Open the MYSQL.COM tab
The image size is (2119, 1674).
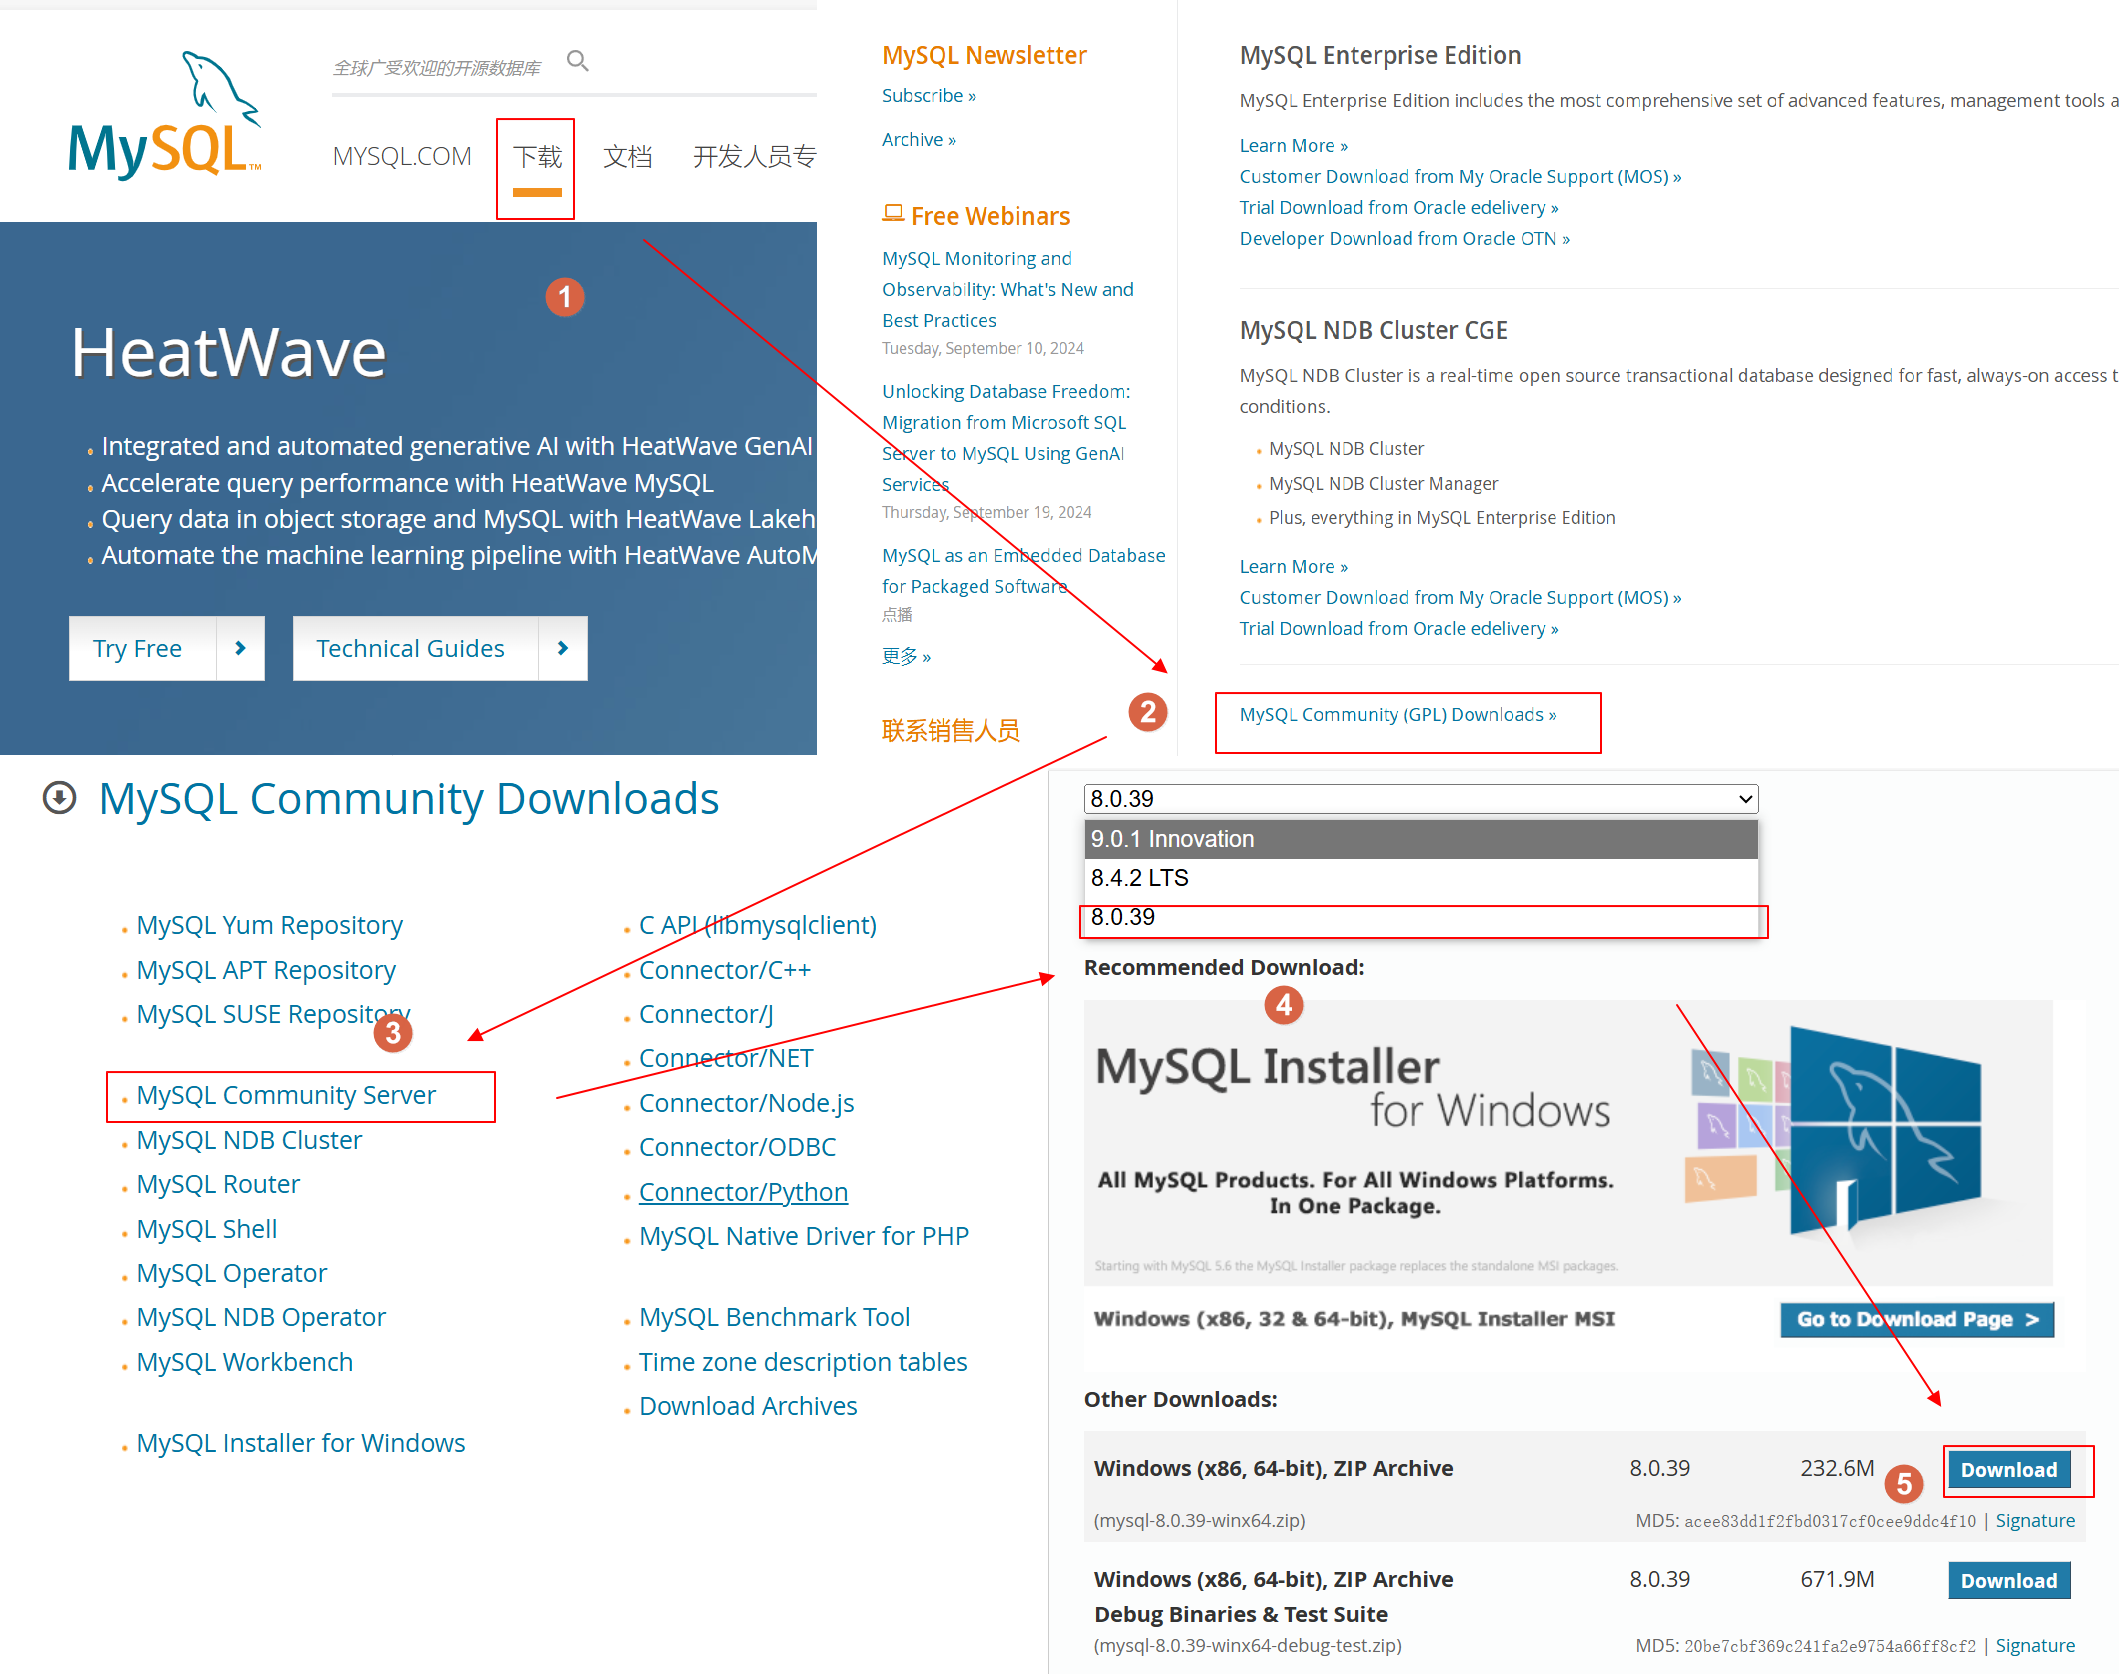402,156
